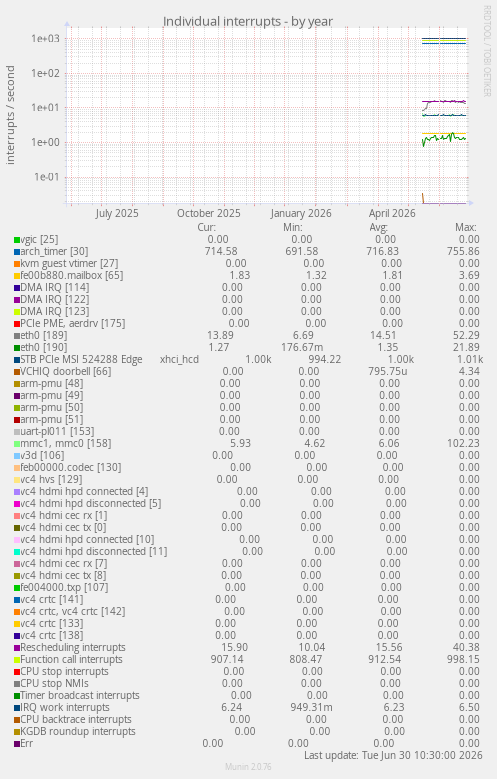Click the 'CPU stop interrupts' label

[x=64, y=671]
